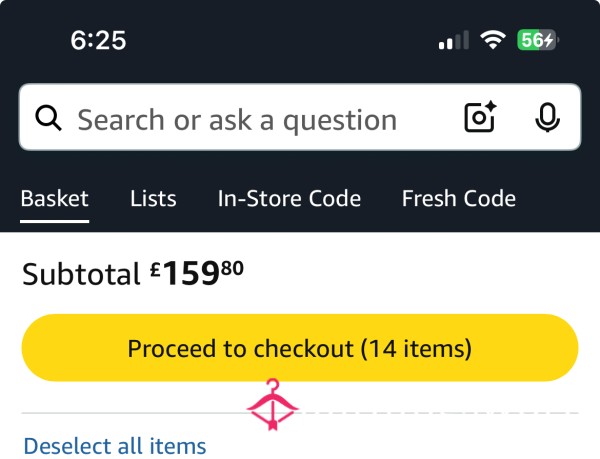Select the Basket tab
Viewport: 600px width, 459px height.
[55, 199]
